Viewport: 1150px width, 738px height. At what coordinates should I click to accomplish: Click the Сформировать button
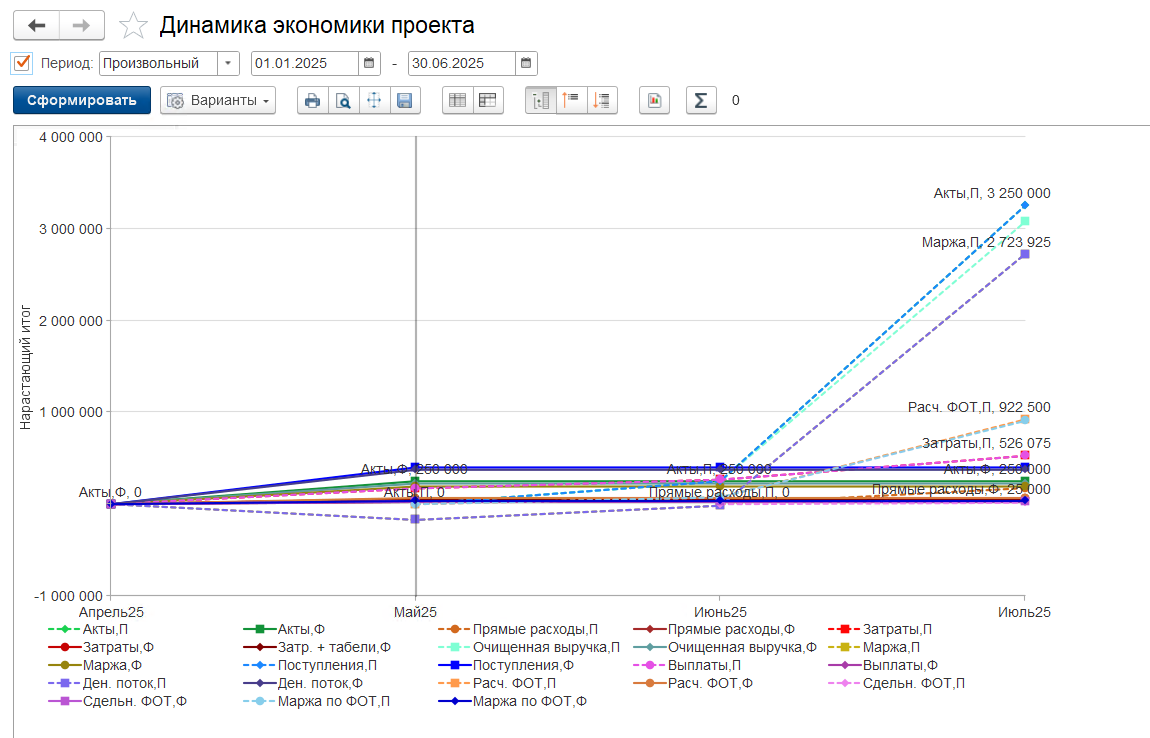[82, 101]
